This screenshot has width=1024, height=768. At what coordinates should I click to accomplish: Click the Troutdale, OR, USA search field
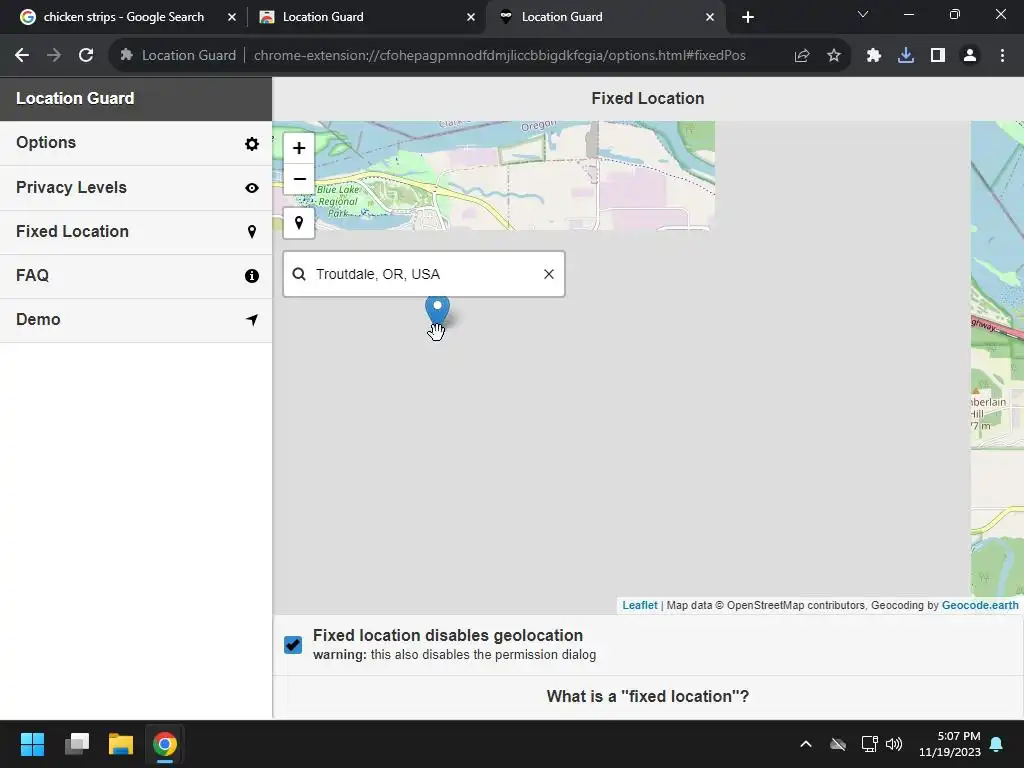point(424,274)
